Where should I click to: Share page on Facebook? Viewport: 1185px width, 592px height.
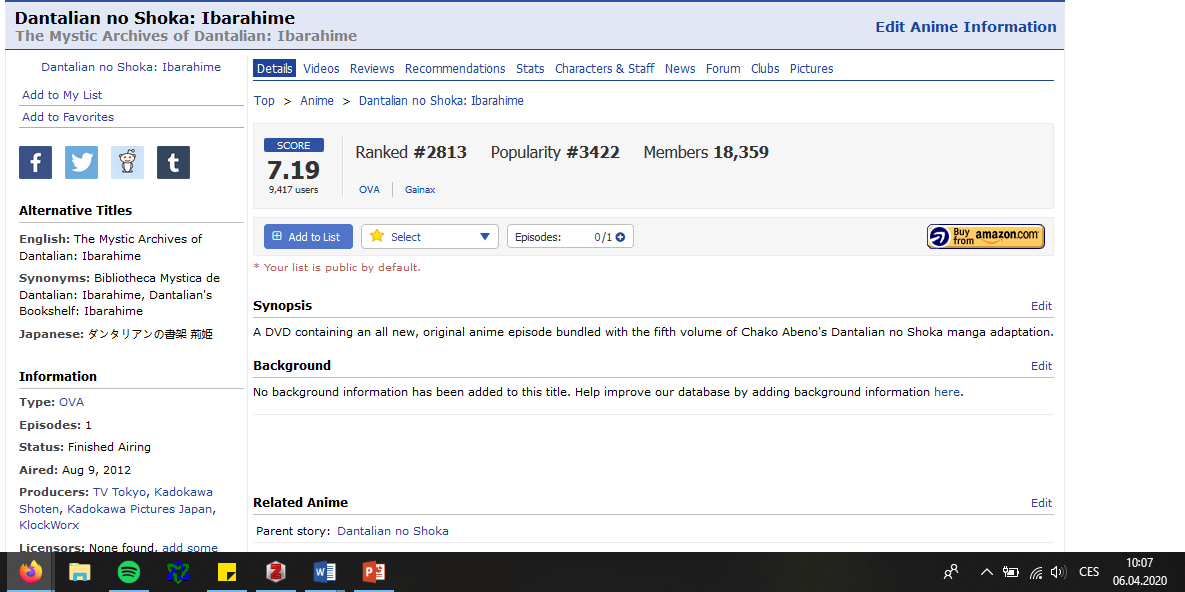coord(35,162)
